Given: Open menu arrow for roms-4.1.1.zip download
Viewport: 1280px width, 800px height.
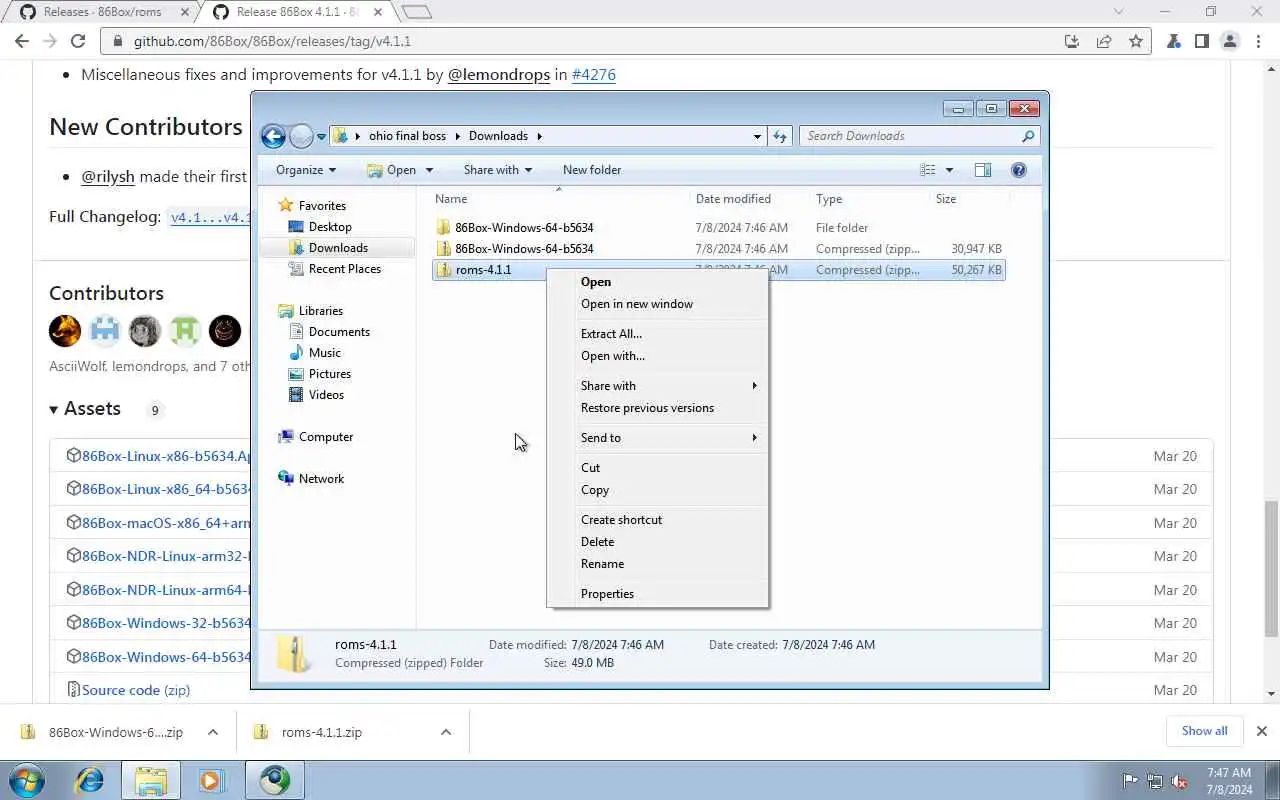Looking at the screenshot, I should 446,732.
